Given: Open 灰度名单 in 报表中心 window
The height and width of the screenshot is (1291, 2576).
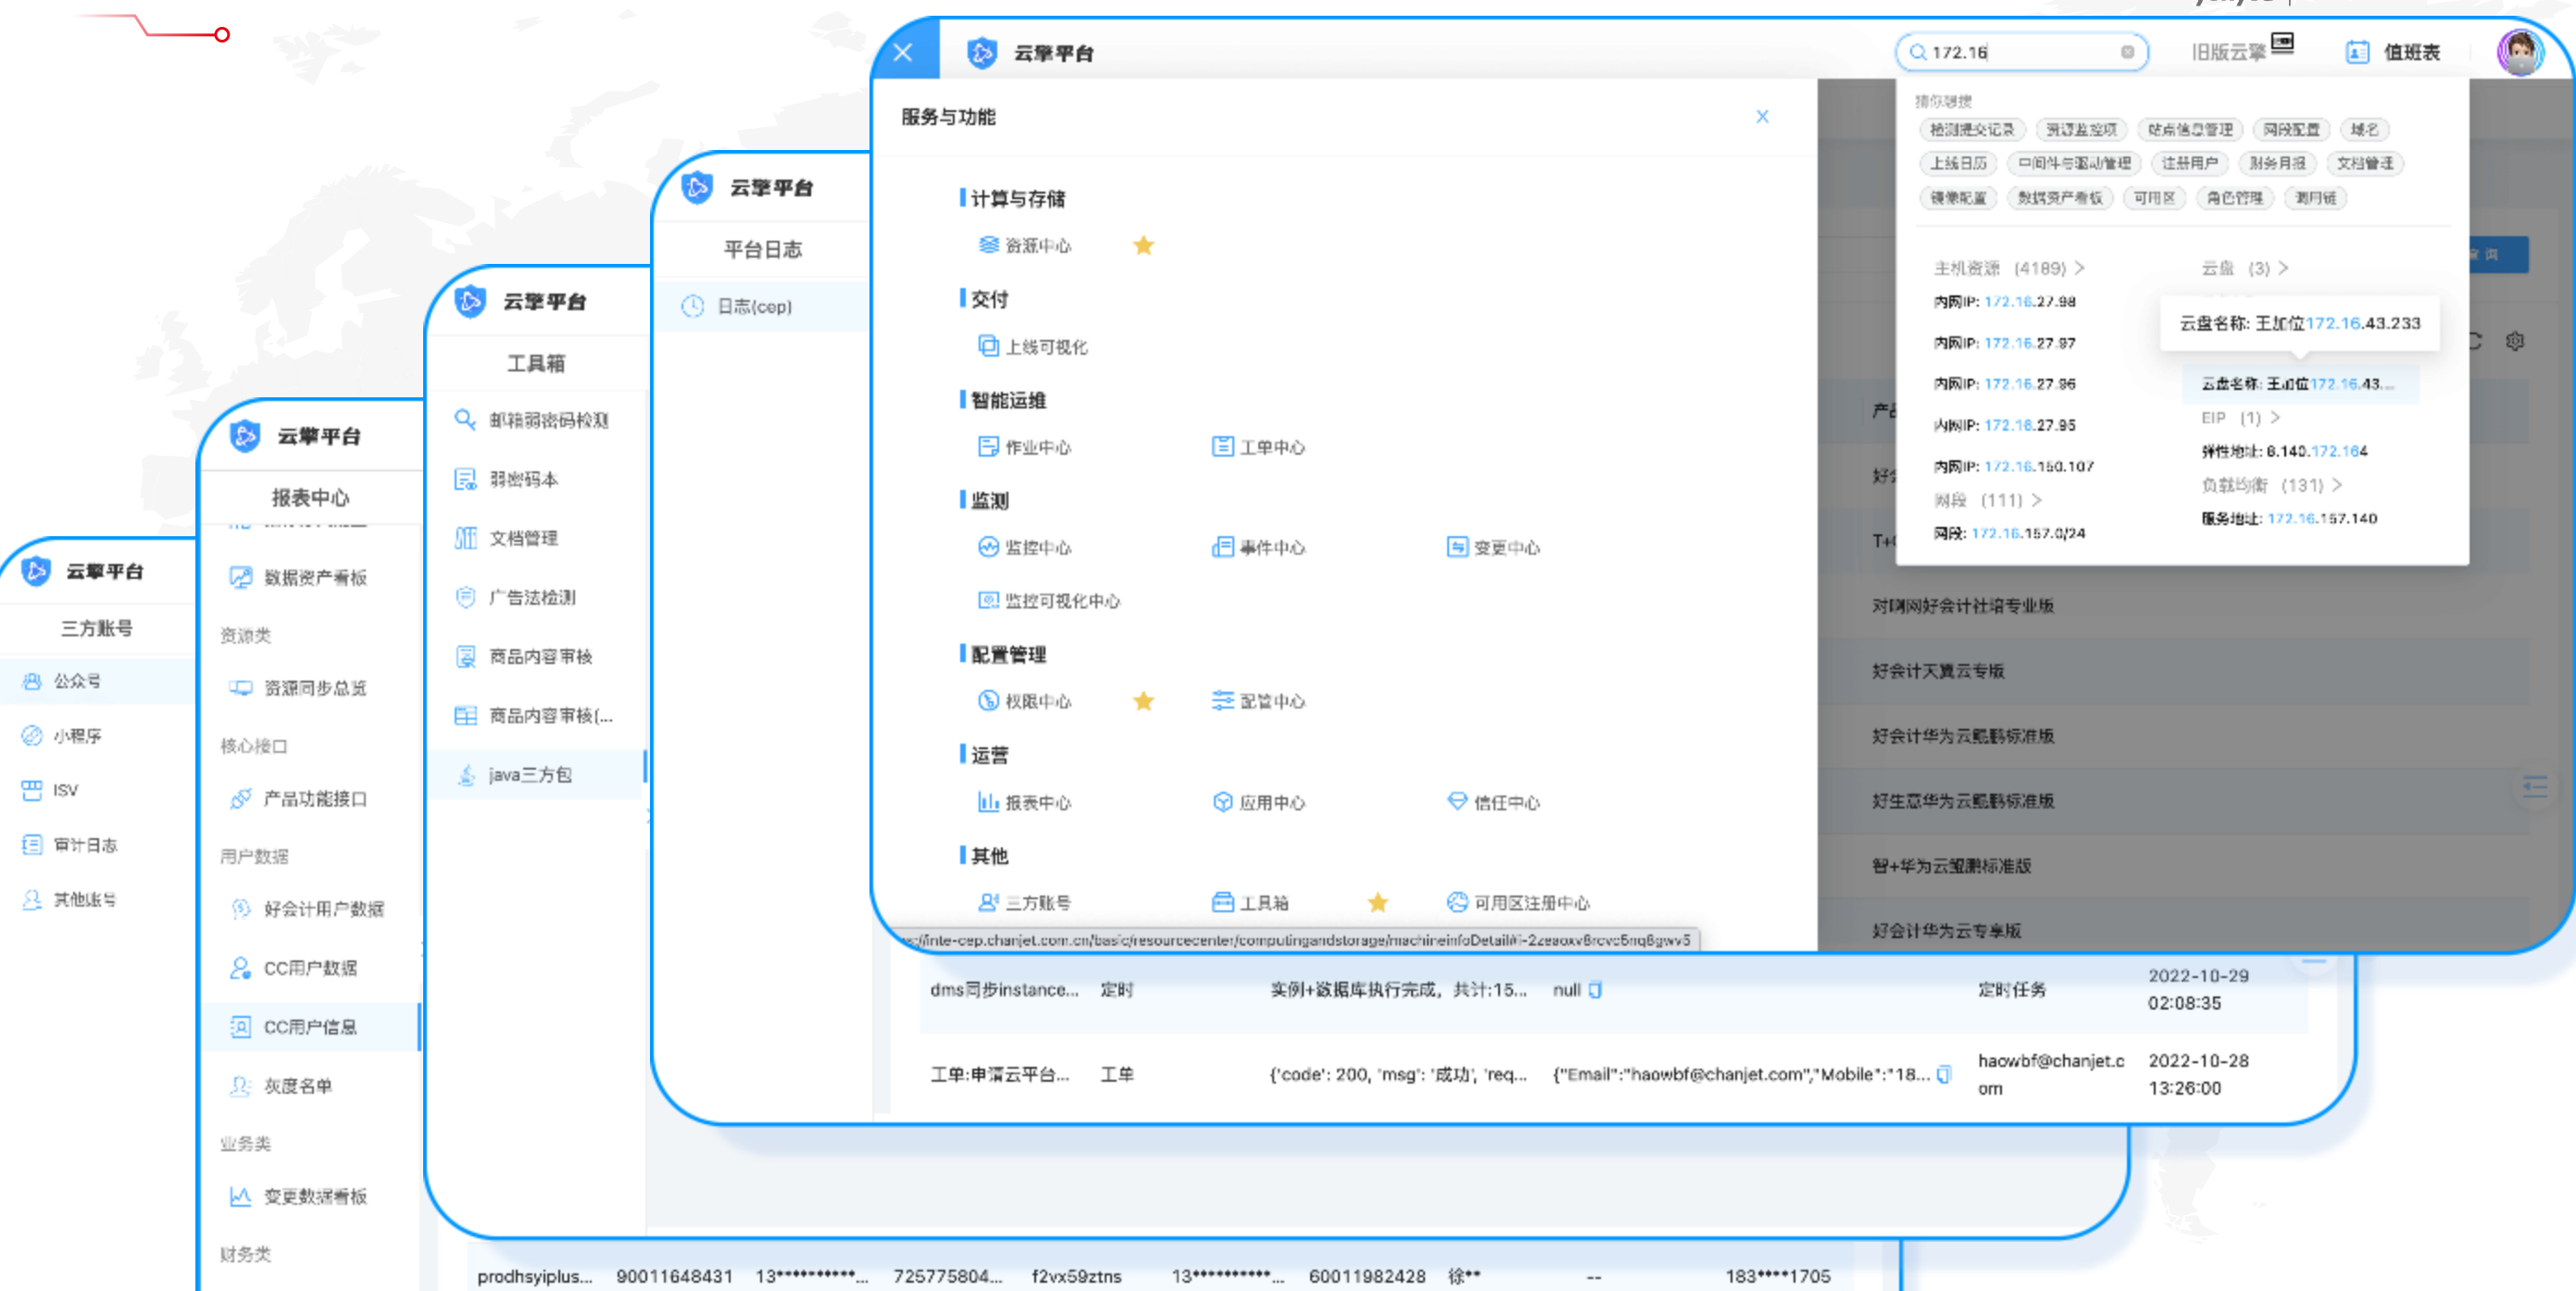Looking at the screenshot, I should pos(282,1086).
